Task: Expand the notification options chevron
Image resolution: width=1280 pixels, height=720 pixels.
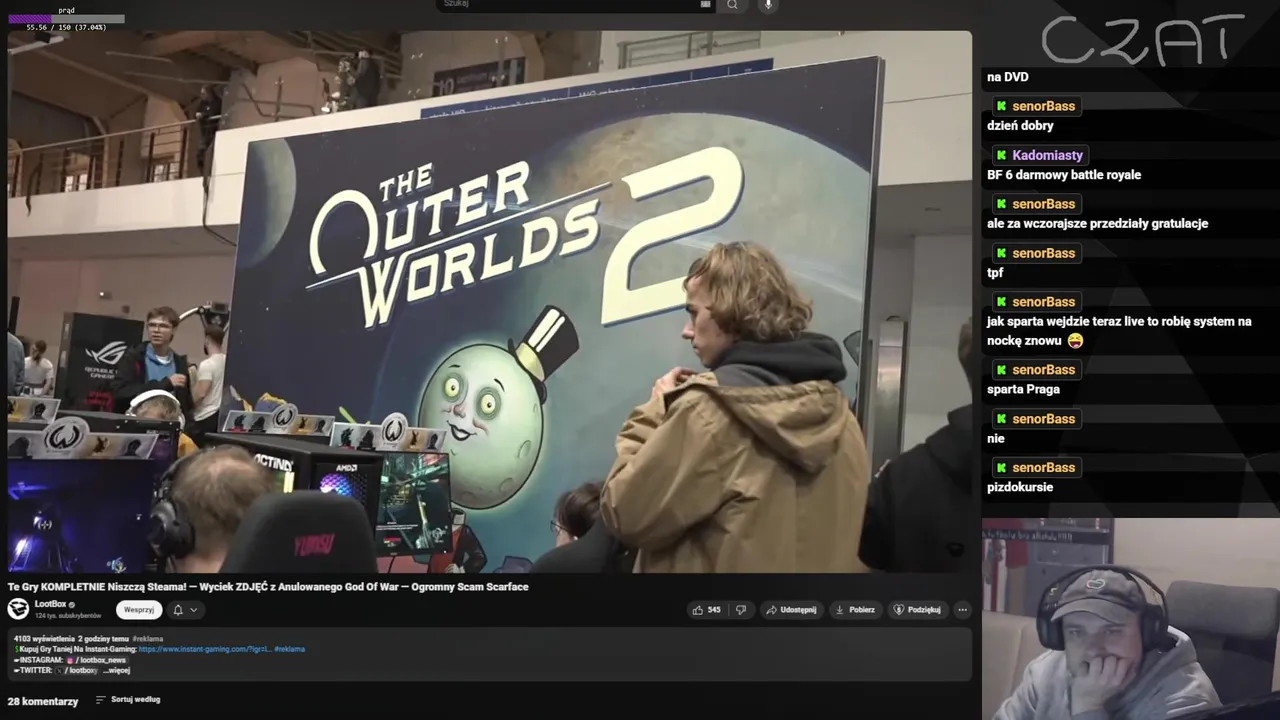Action: click(x=194, y=609)
